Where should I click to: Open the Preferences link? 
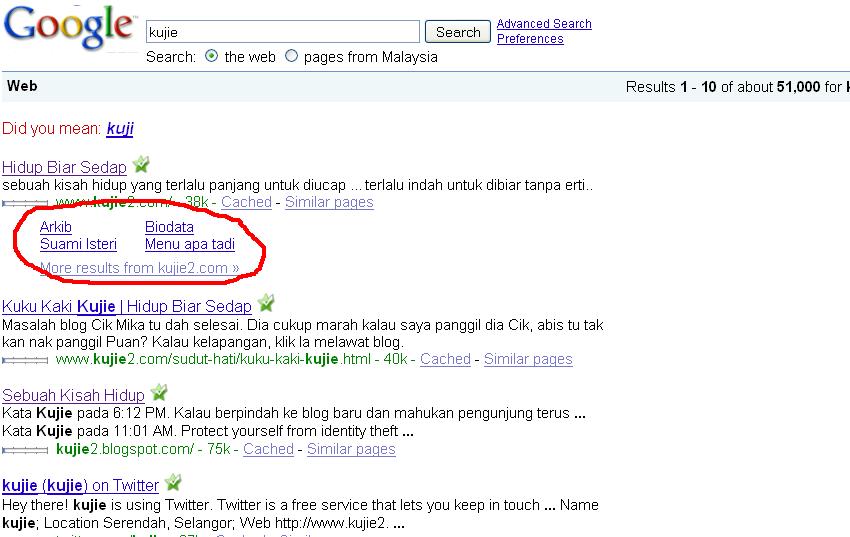[x=530, y=39]
